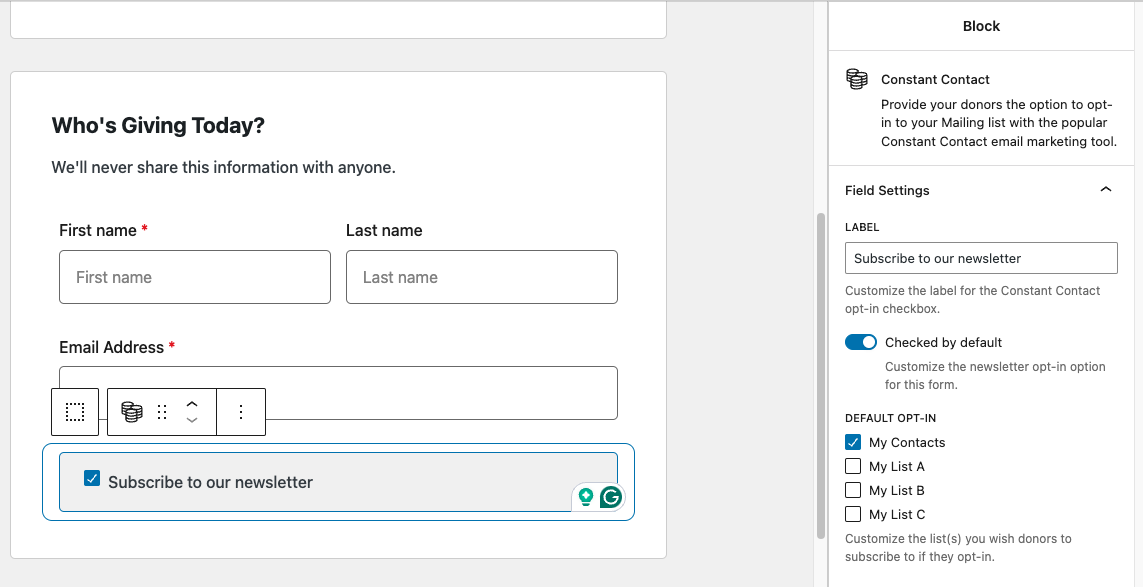Move the block up with the up arrow icon

point(191,404)
